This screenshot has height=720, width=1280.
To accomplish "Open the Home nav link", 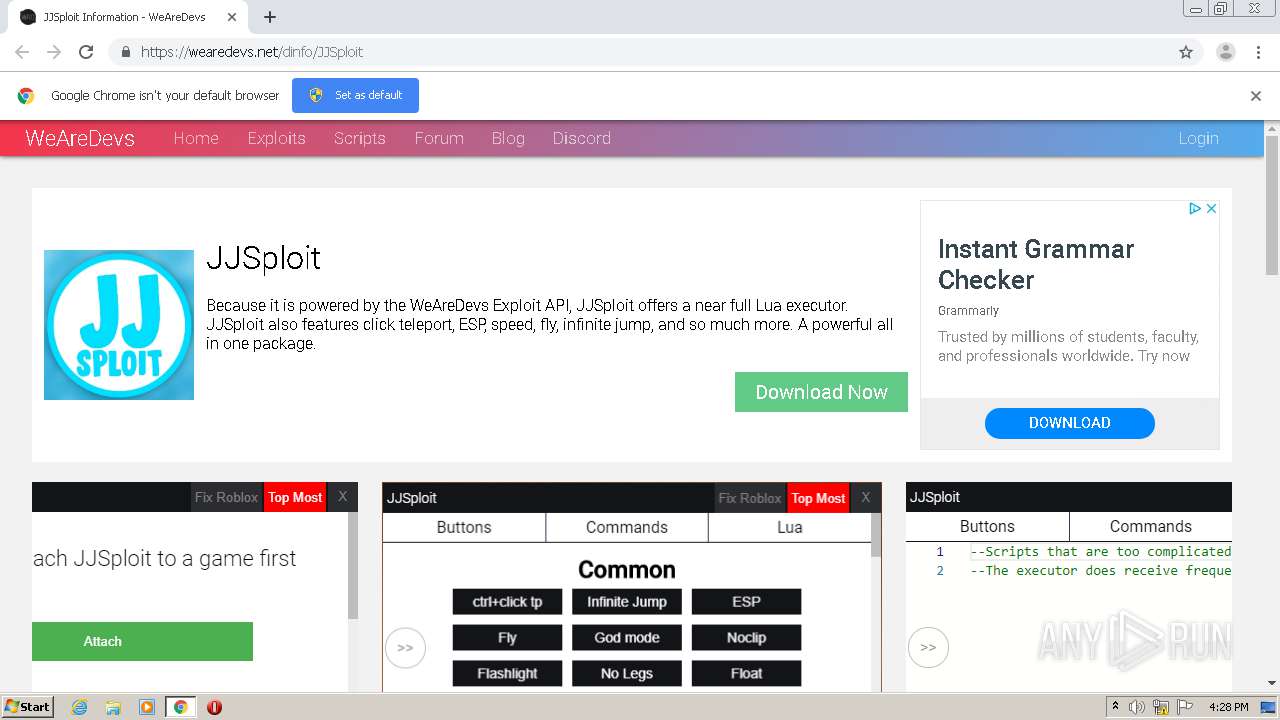I will (x=196, y=138).
